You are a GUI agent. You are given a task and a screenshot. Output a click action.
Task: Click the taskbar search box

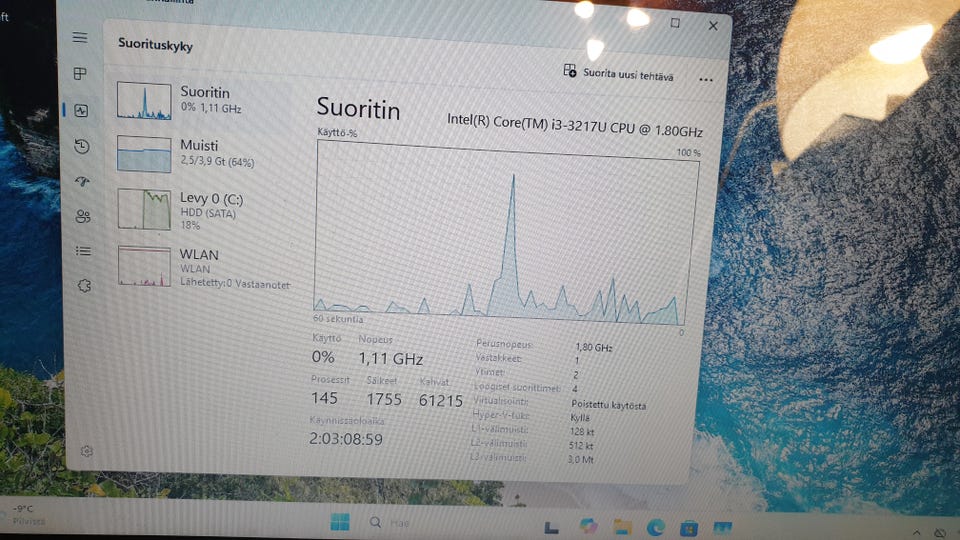click(x=392, y=523)
